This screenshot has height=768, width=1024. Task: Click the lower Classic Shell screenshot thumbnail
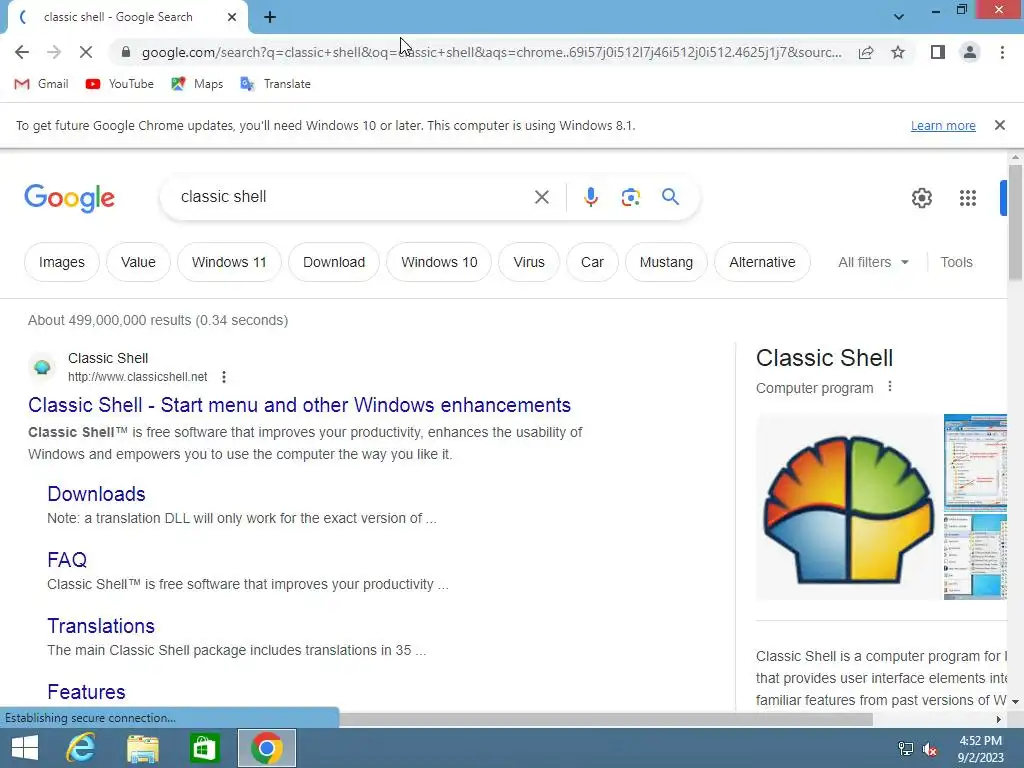pos(975,555)
